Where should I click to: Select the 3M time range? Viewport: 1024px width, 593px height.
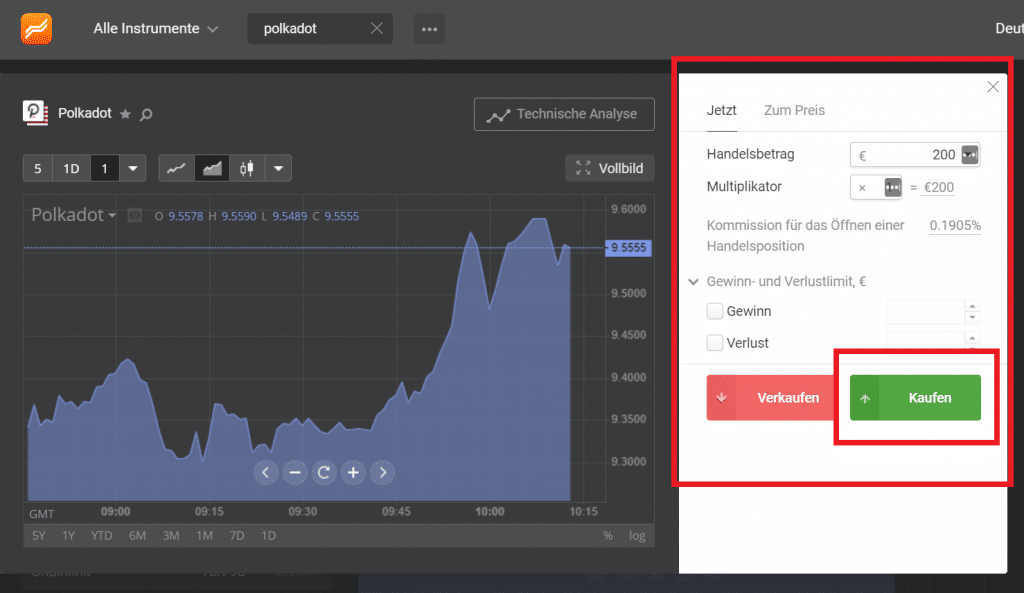click(171, 536)
